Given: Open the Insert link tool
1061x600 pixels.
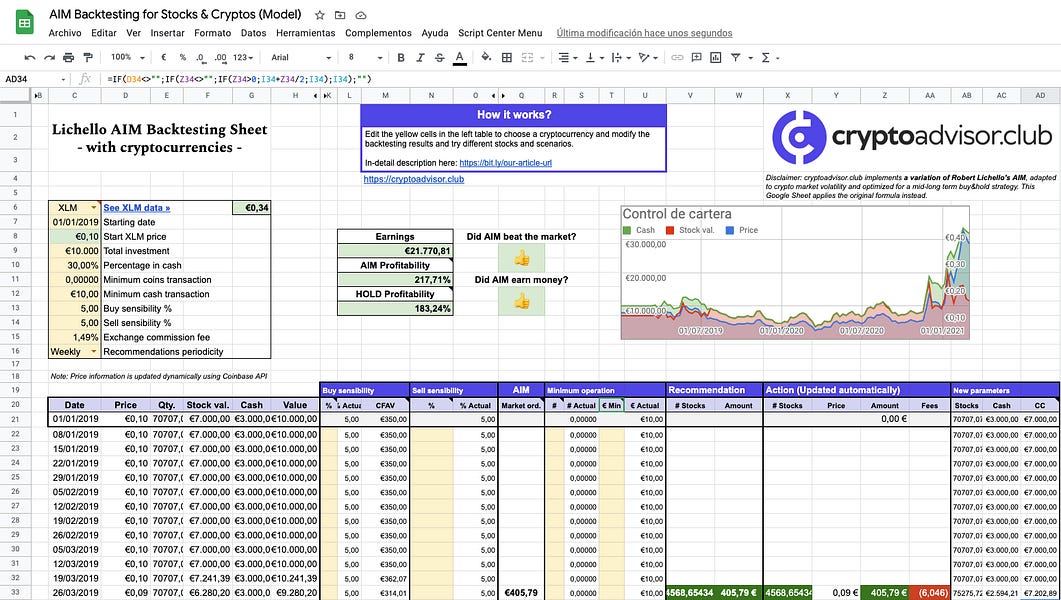Looking at the screenshot, I should click(678, 58).
